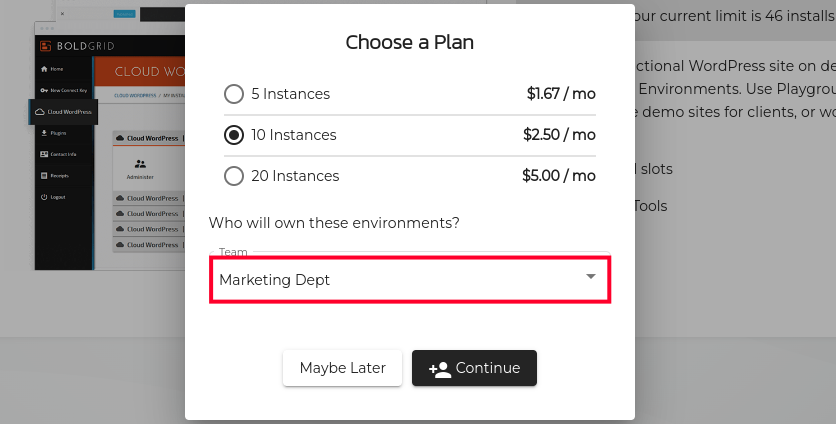Select the 5 Instances radio button
836x424 pixels.
[x=234, y=94]
